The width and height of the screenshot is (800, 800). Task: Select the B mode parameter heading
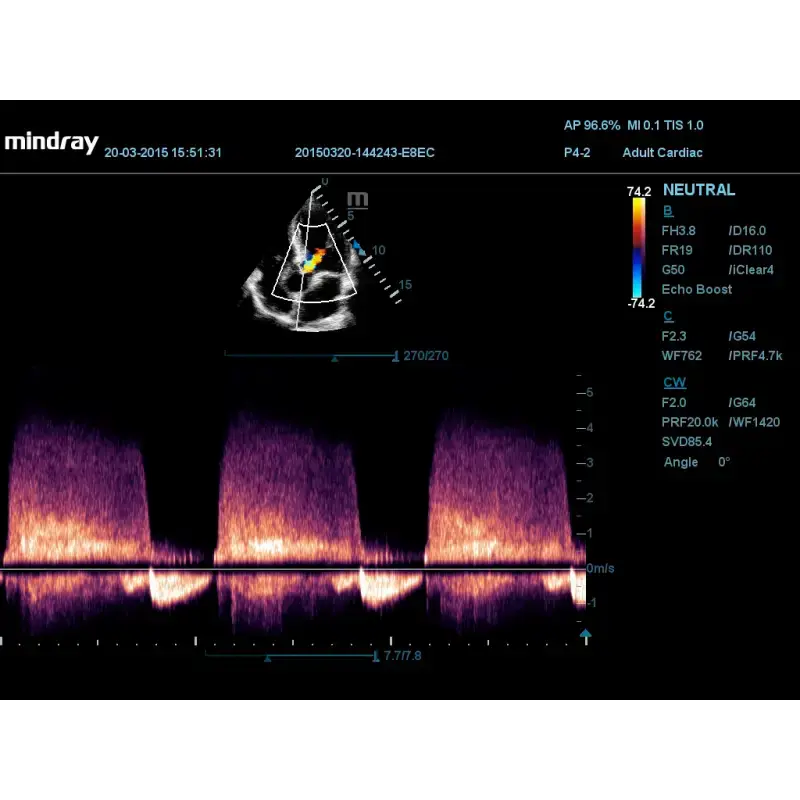click(668, 211)
